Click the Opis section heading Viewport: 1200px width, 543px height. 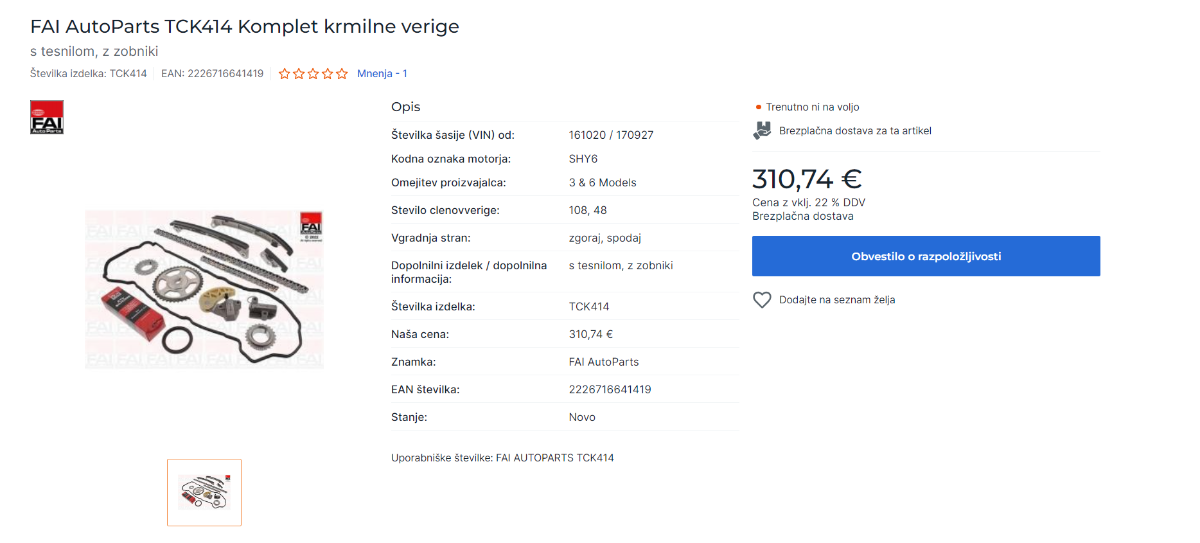click(x=406, y=107)
